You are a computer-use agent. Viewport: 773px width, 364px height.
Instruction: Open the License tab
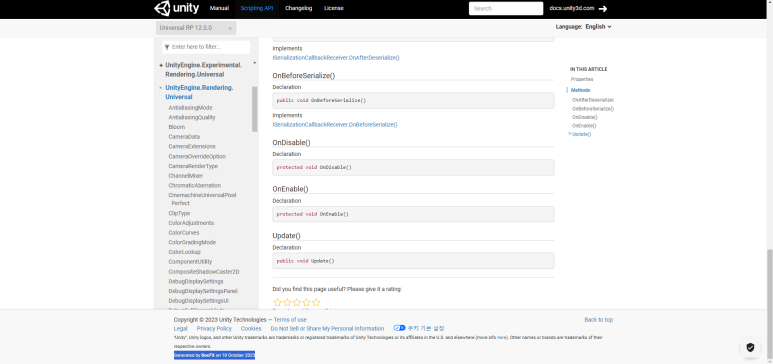[x=334, y=8]
